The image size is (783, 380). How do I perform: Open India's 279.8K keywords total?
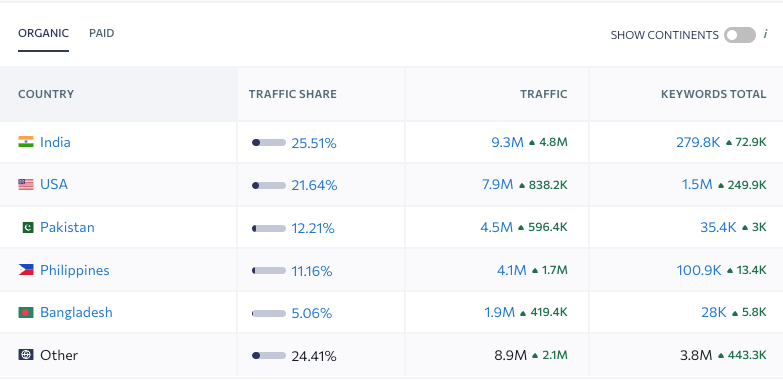tap(698, 142)
